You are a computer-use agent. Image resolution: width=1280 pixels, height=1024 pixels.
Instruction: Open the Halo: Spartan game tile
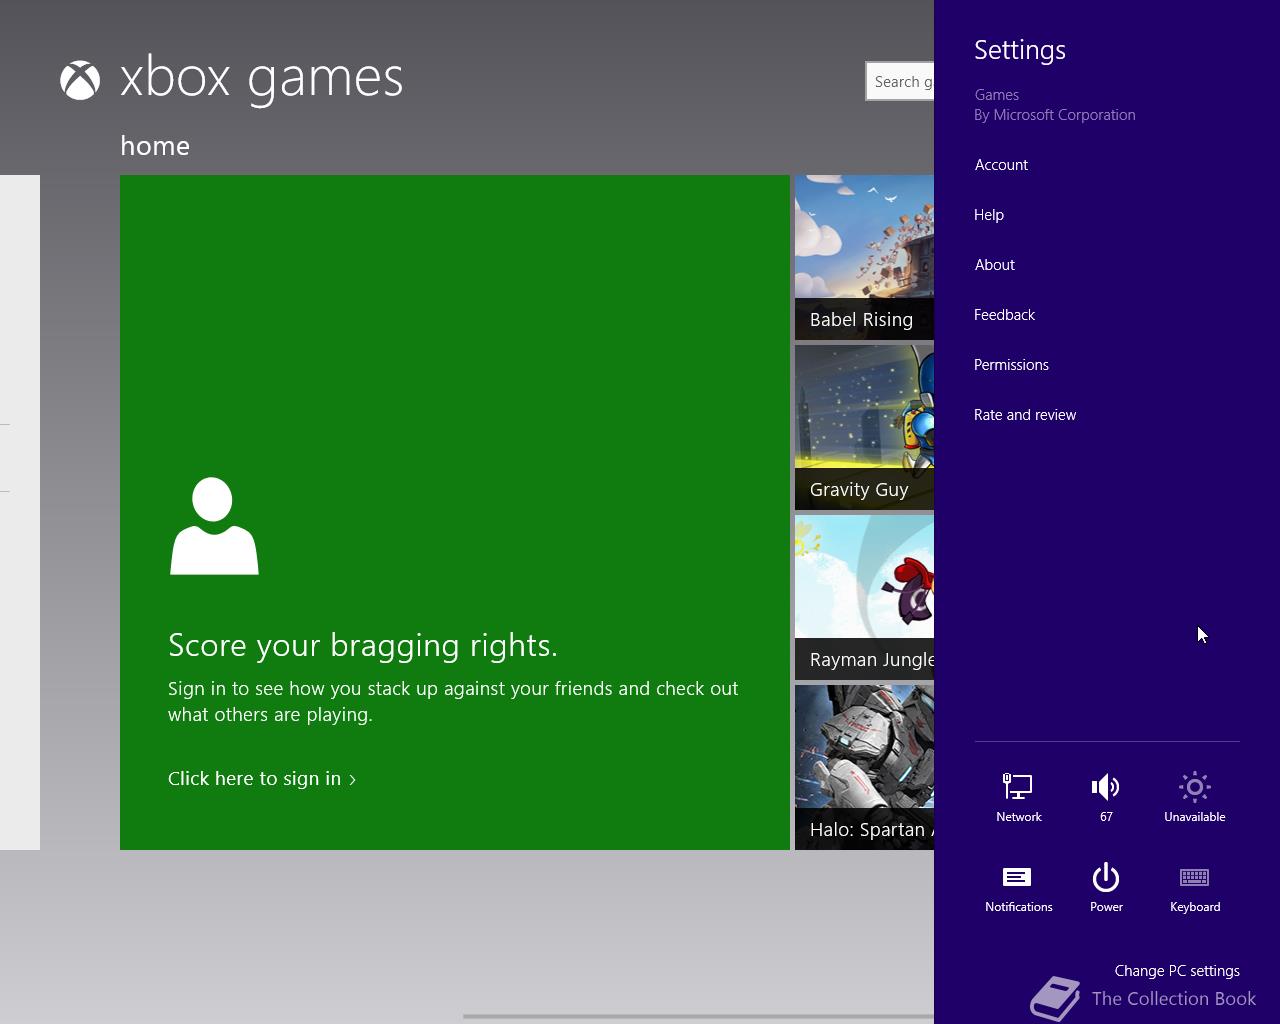coord(864,768)
